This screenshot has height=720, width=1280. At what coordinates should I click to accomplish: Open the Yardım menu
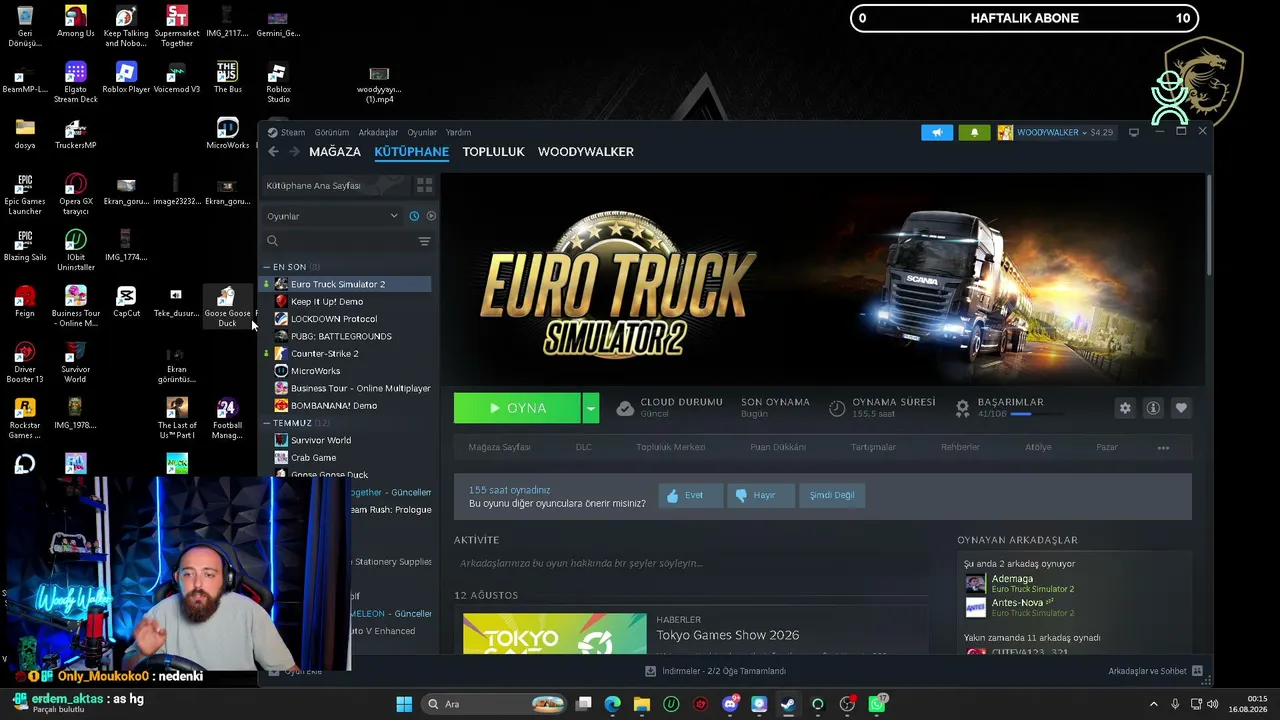[458, 132]
